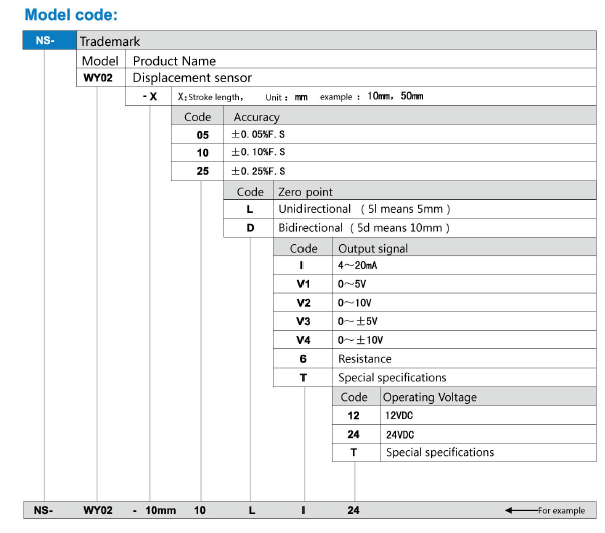Click the "Zero point" header
This screenshot has width=605, height=533.
point(305,191)
